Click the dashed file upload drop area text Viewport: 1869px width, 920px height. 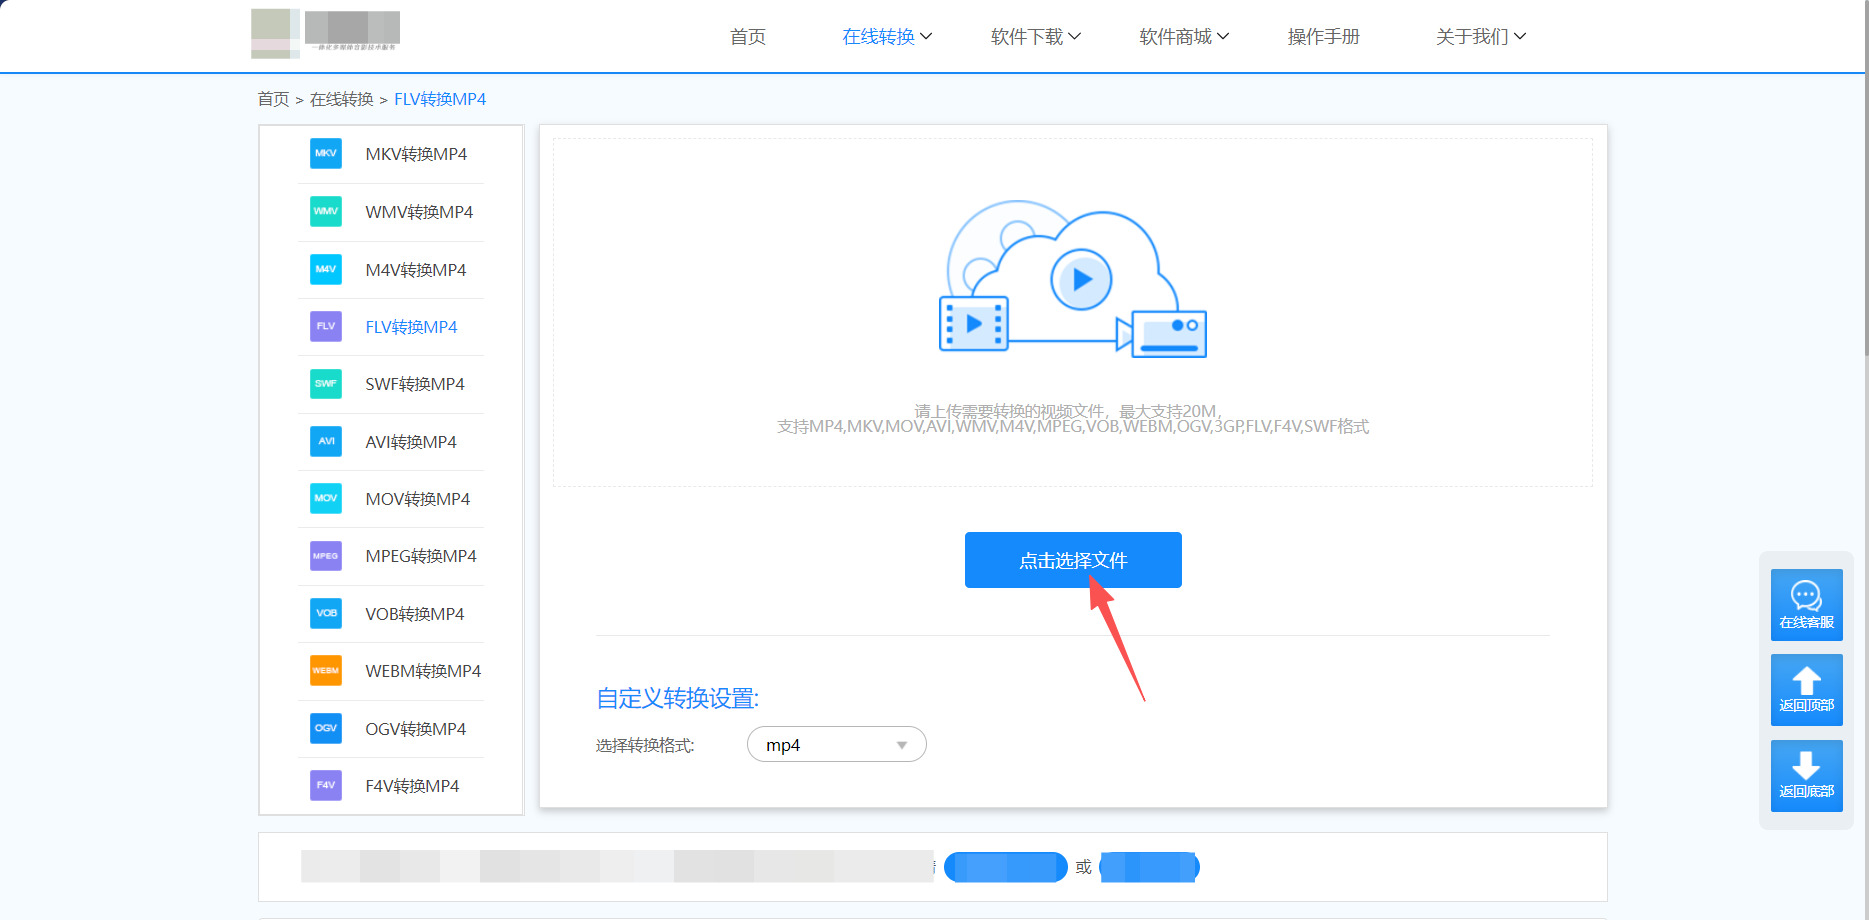click(1073, 419)
